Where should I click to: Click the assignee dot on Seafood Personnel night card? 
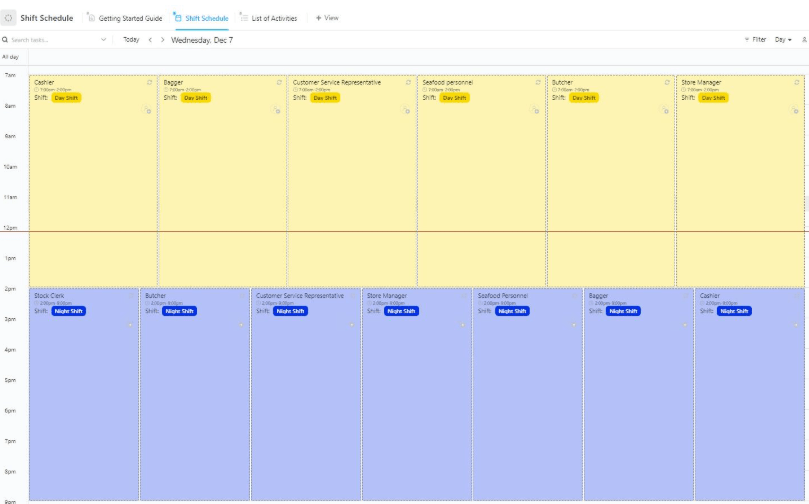click(x=574, y=325)
